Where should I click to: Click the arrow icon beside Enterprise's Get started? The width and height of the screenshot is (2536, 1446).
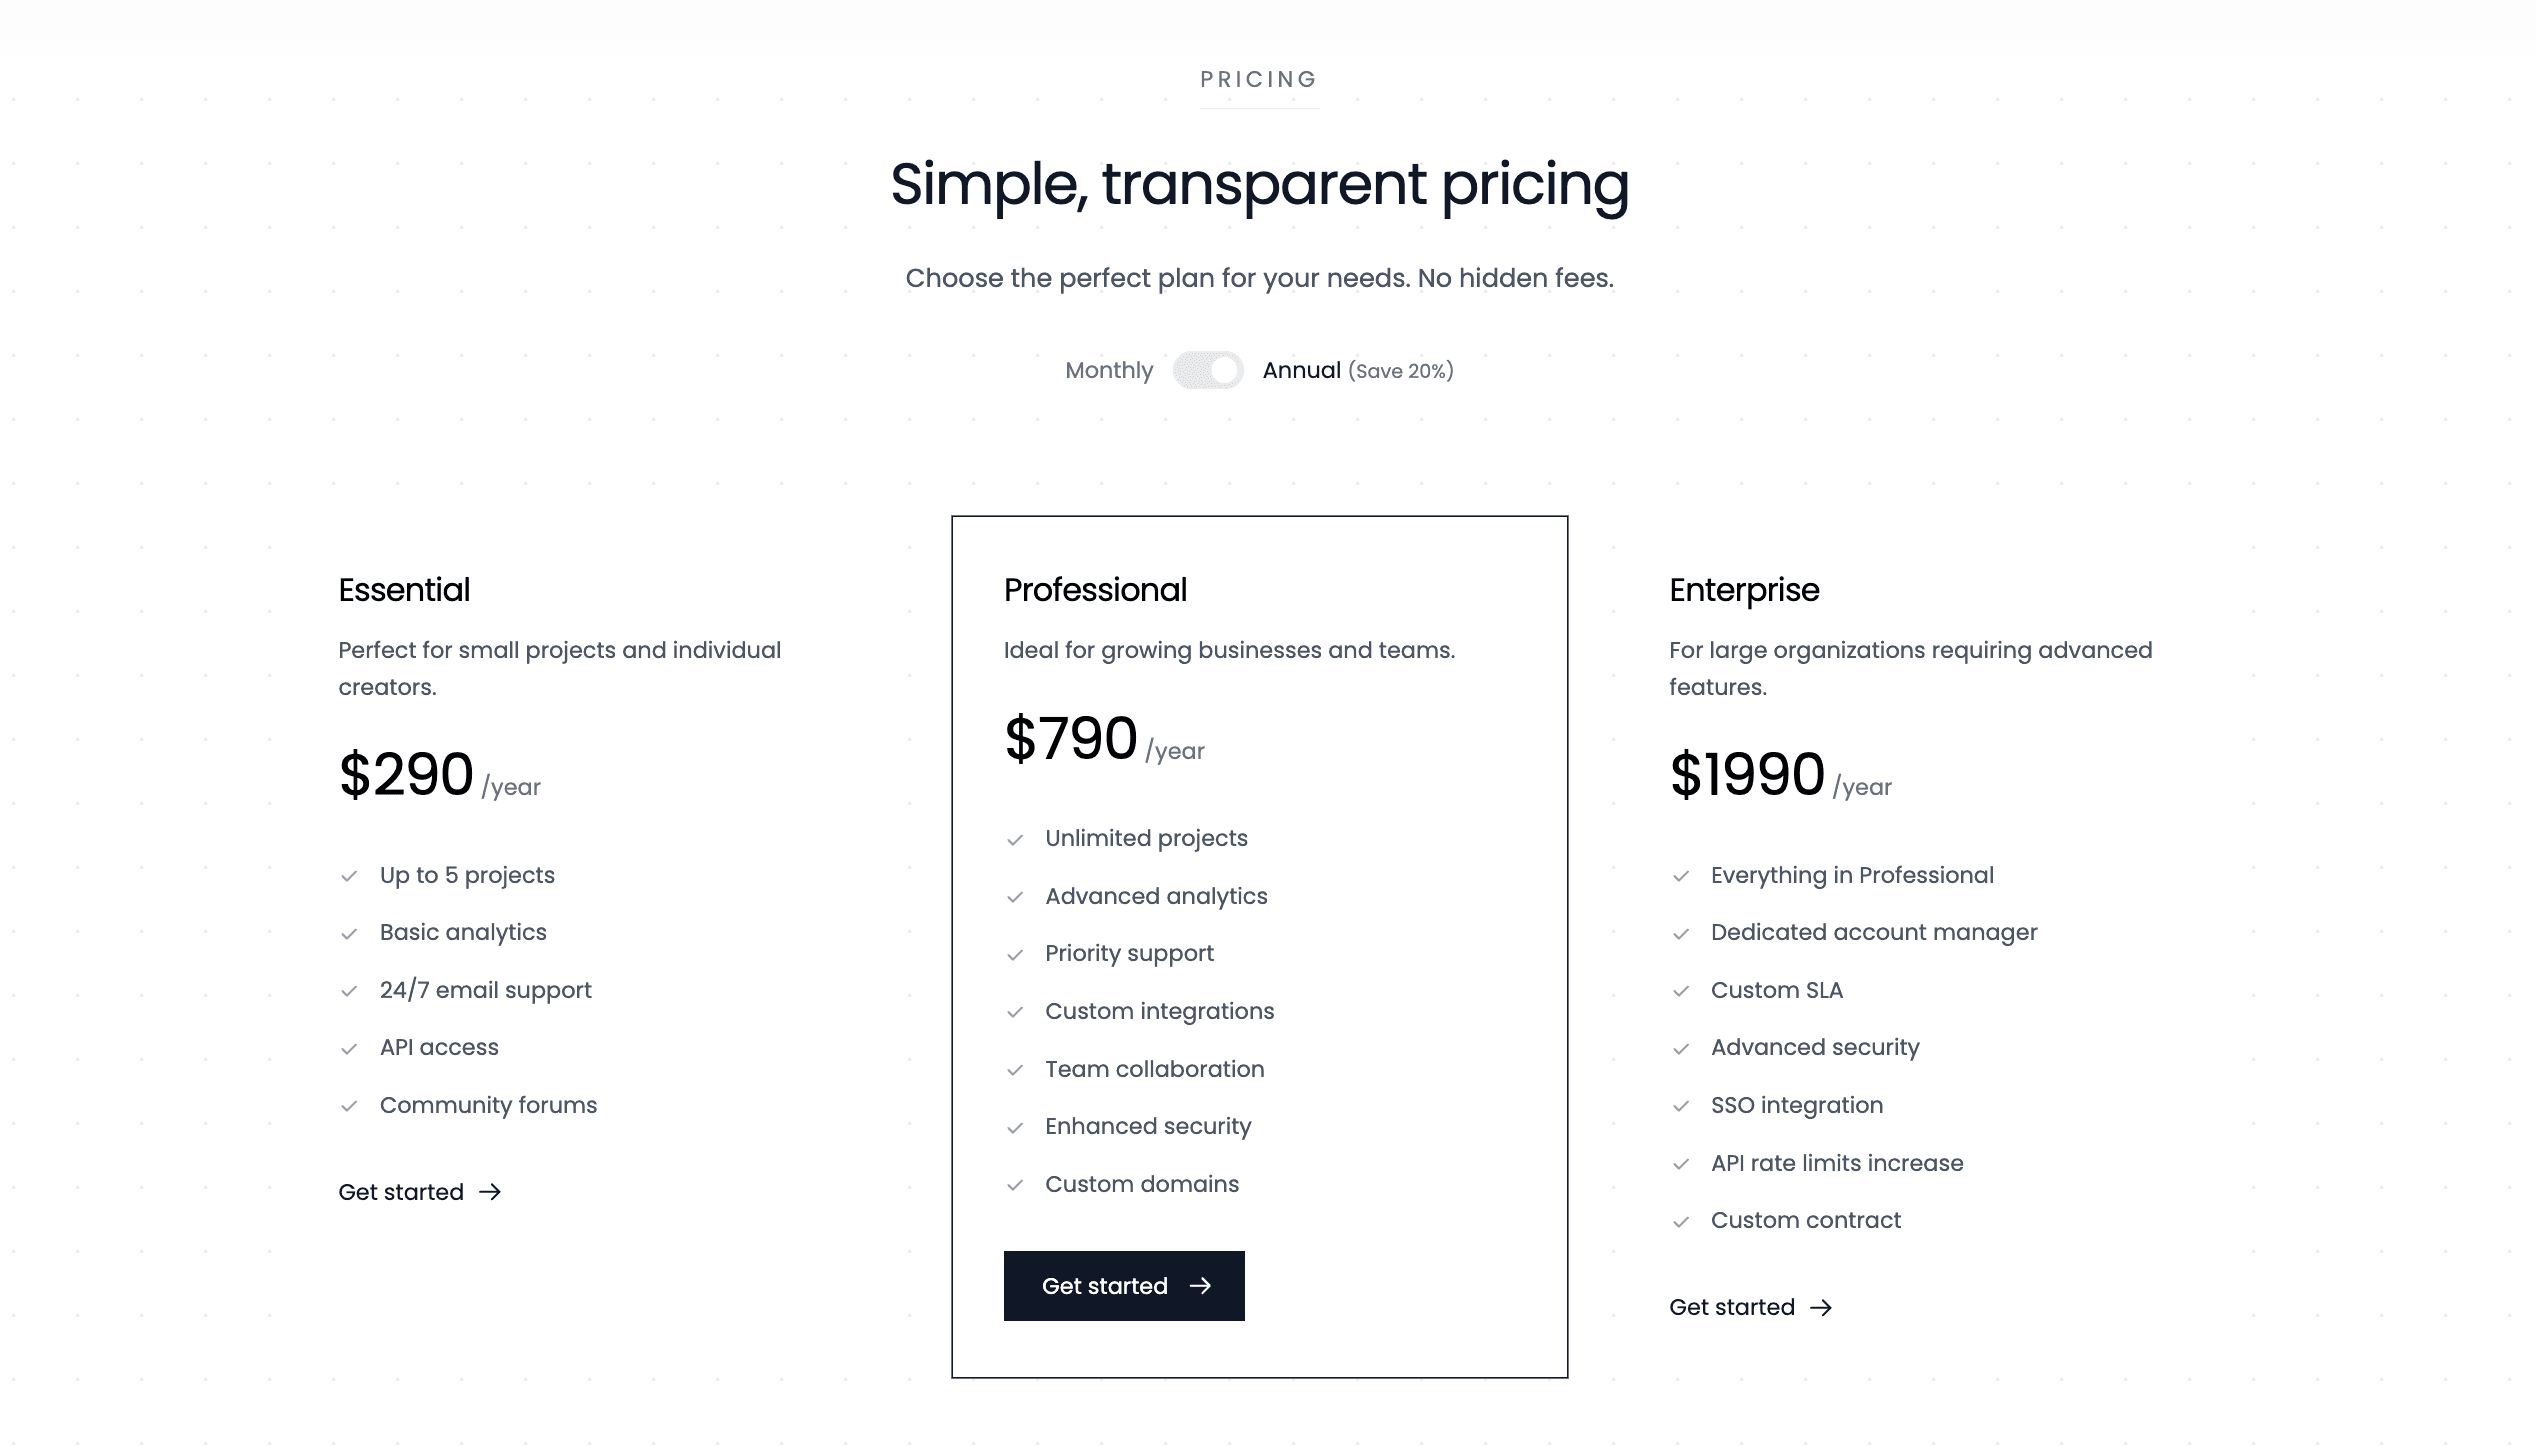tap(1822, 1307)
